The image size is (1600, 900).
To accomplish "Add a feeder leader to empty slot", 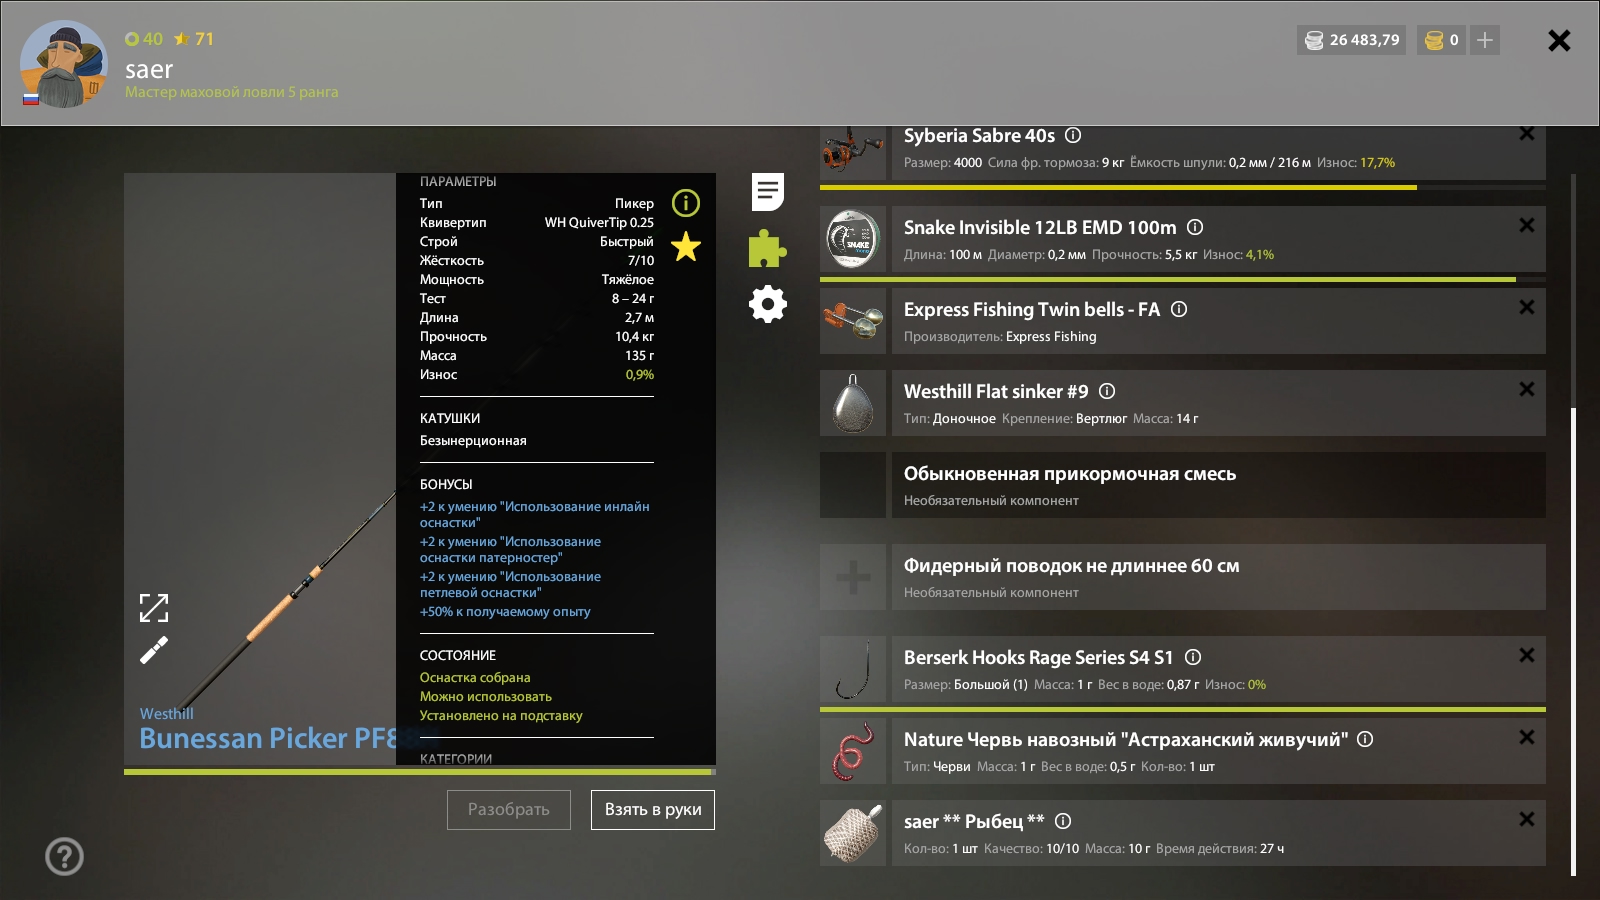I will (853, 577).
